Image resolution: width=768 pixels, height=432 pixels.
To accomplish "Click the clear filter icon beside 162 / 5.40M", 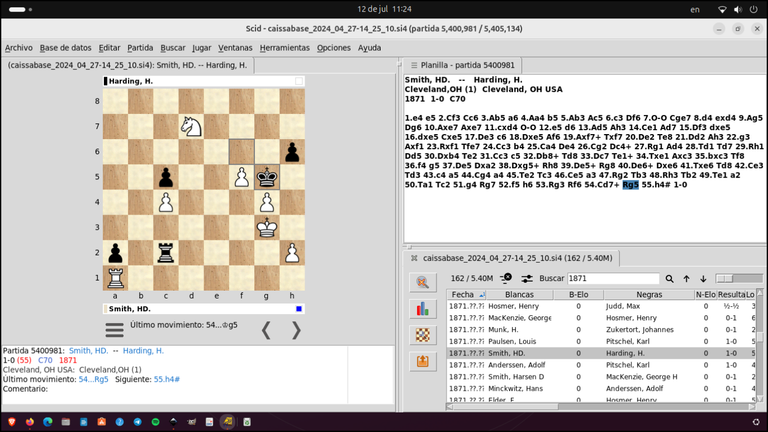I will click(506, 278).
